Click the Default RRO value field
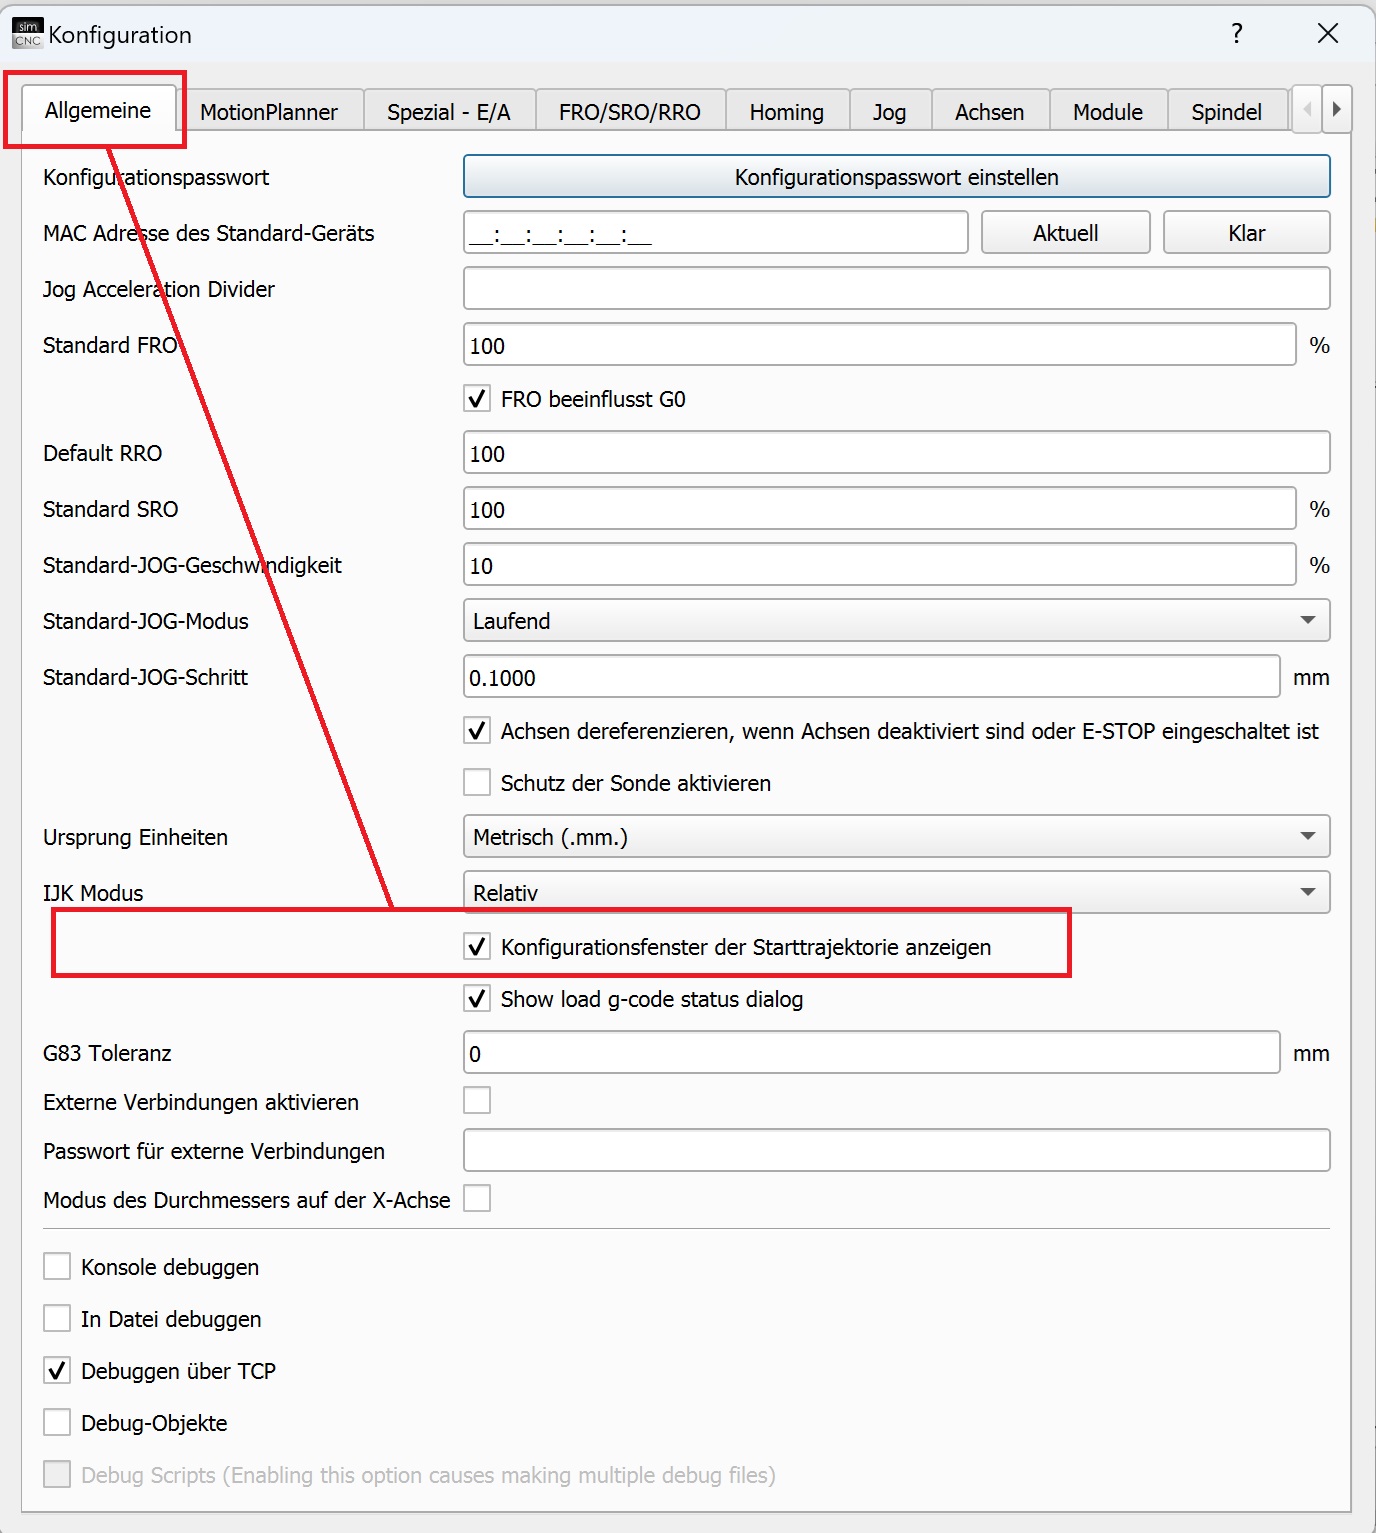This screenshot has width=1376, height=1533. [x=897, y=453]
